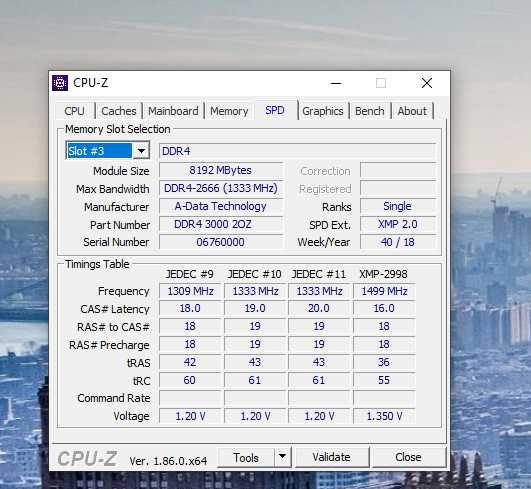Screen dimensions: 531x489
Task: Click the 18.0 CAS# Latency cell
Action: tap(190, 309)
